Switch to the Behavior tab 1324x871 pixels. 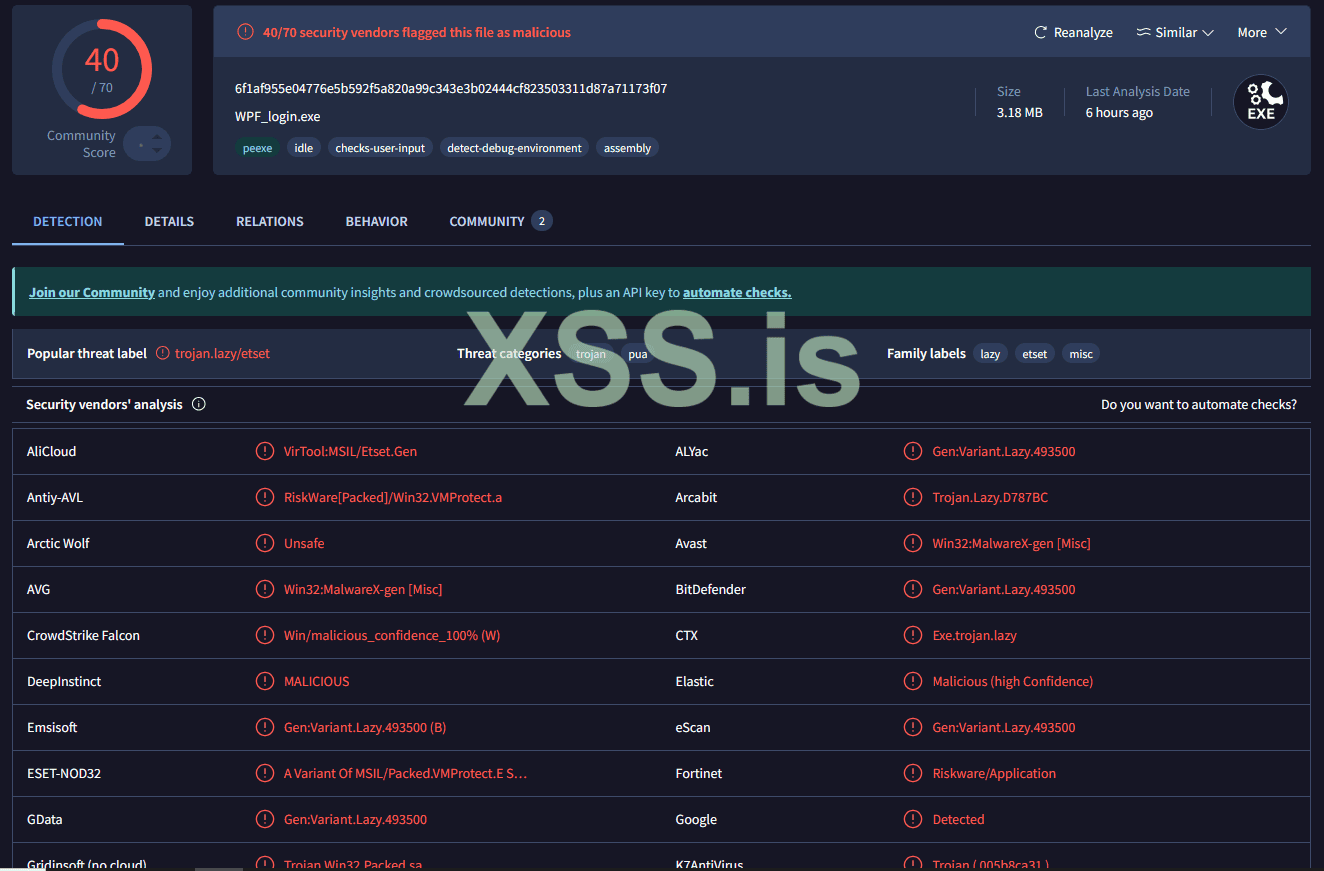tap(376, 221)
